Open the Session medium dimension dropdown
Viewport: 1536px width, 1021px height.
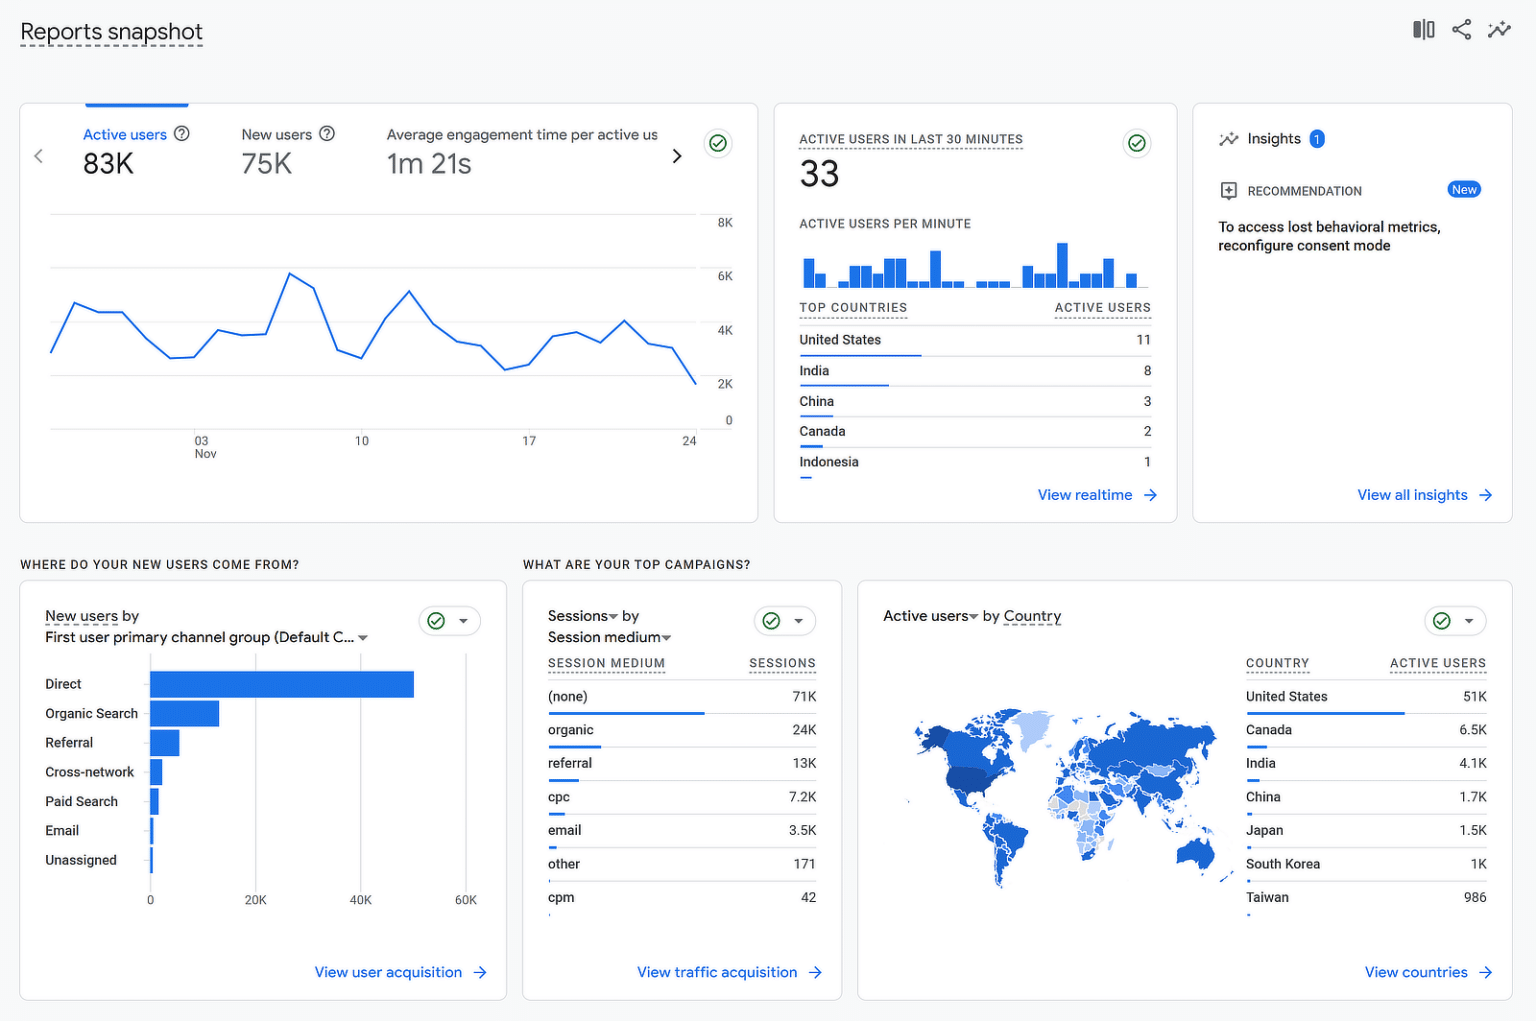667,637
